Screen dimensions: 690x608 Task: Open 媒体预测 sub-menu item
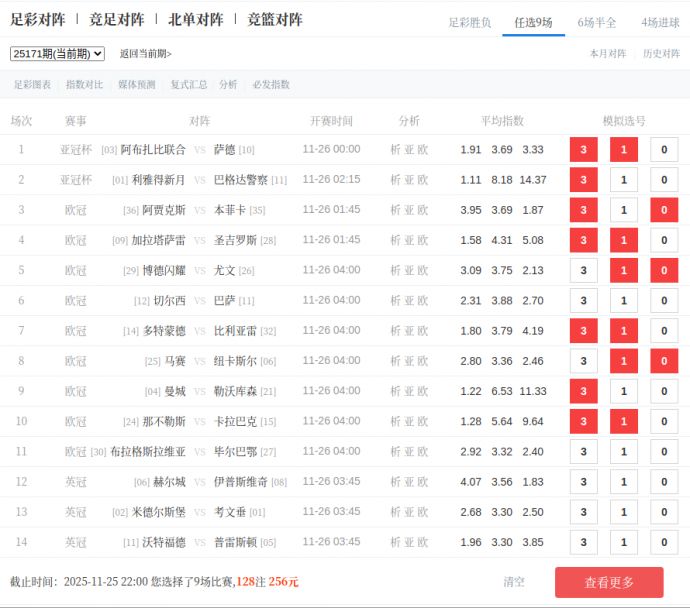(136, 85)
